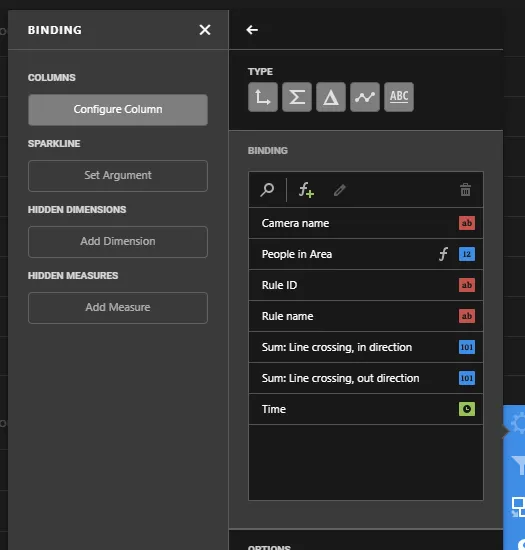Click the Configure Column button
The image size is (525, 550).
pos(118,110)
